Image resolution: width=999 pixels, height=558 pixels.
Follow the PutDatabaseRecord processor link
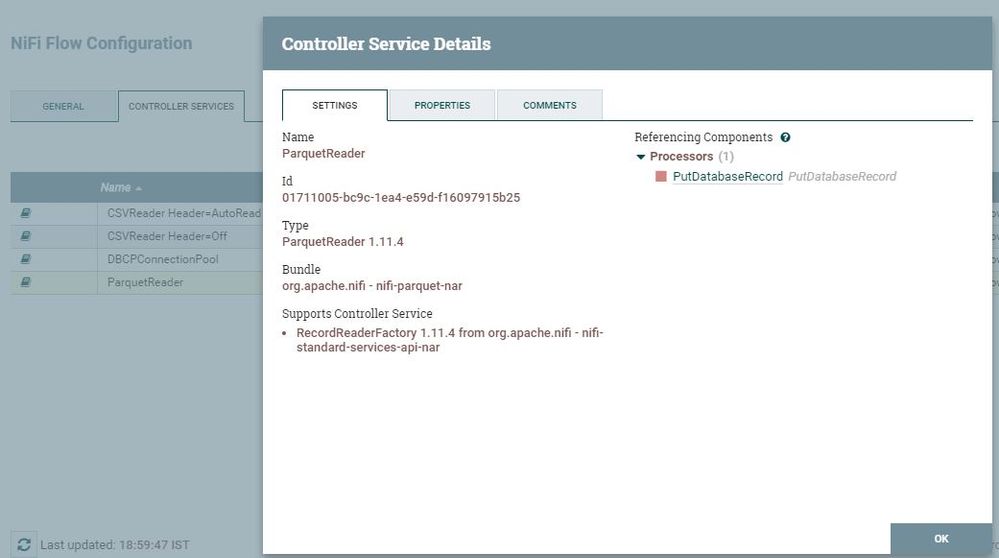tap(728, 176)
